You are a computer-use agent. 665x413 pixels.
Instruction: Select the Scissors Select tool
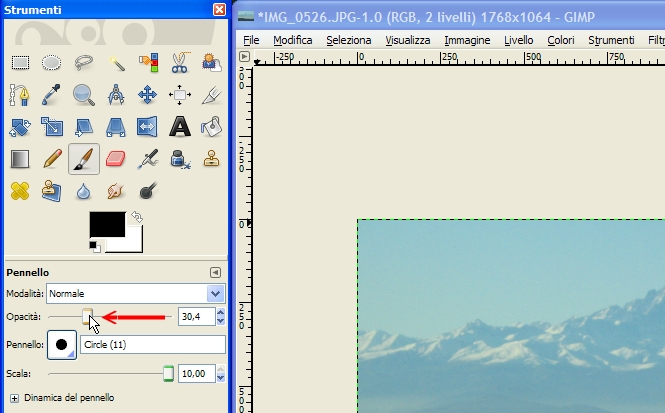click(x=180, y=63)
